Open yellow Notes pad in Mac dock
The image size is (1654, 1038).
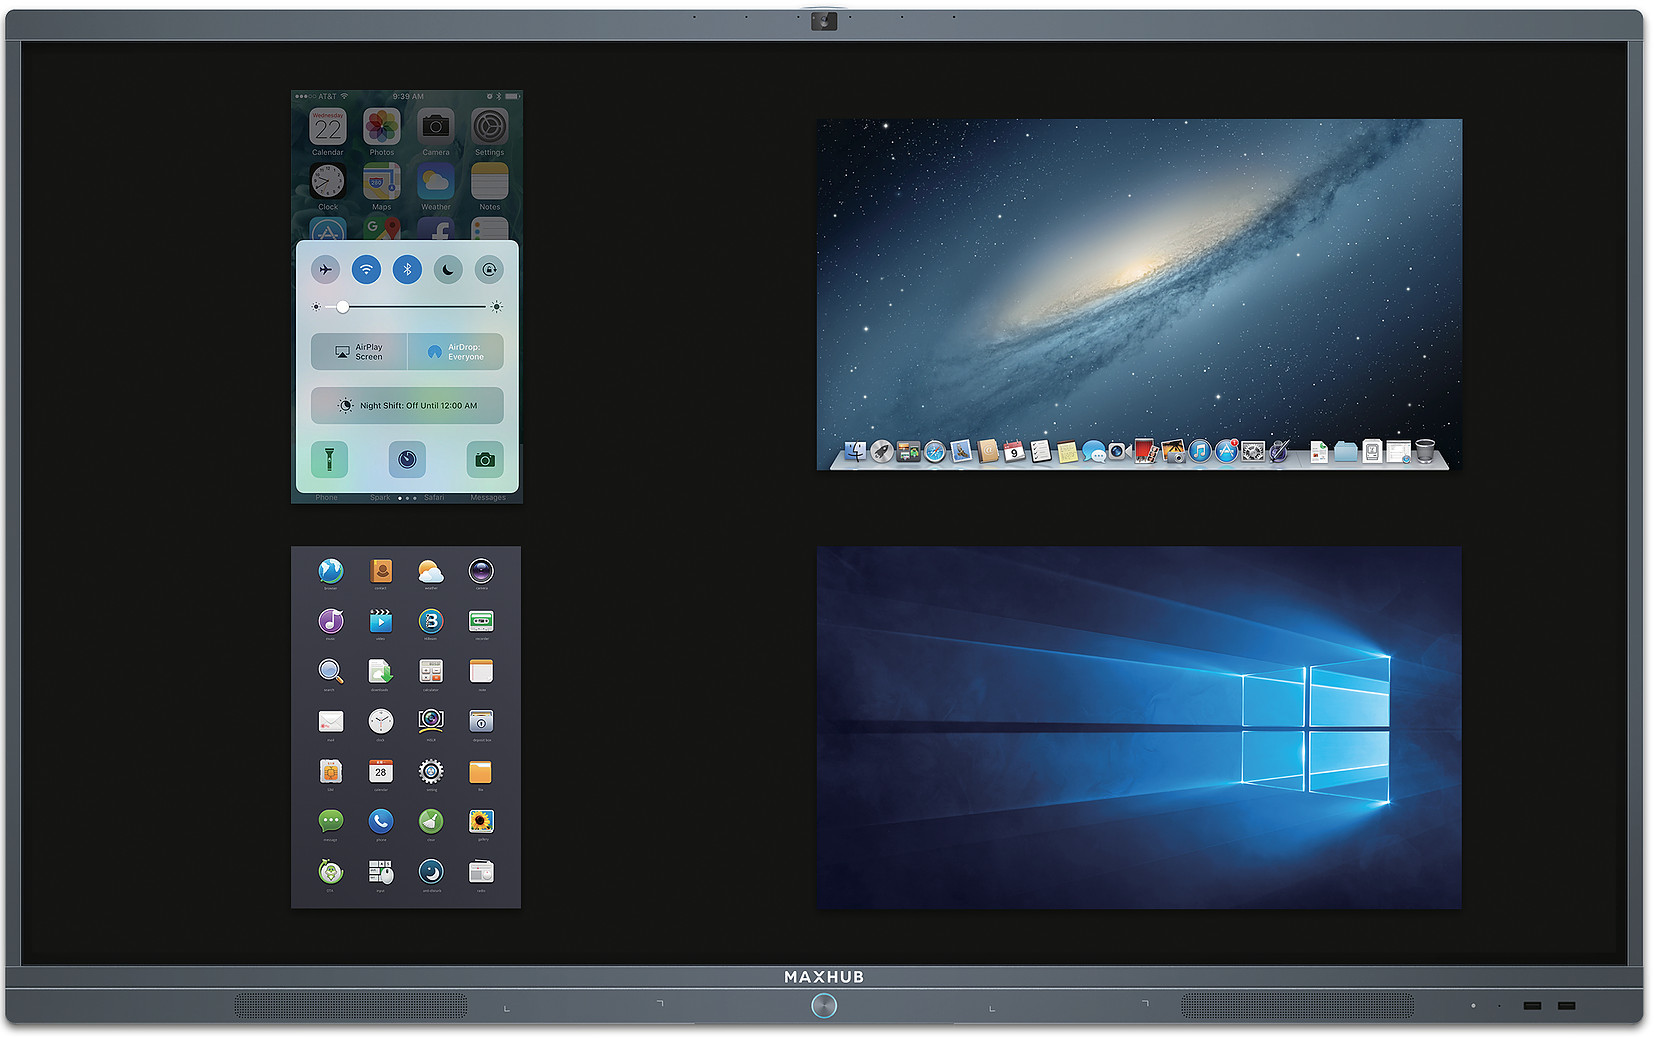coord(1067,451)
